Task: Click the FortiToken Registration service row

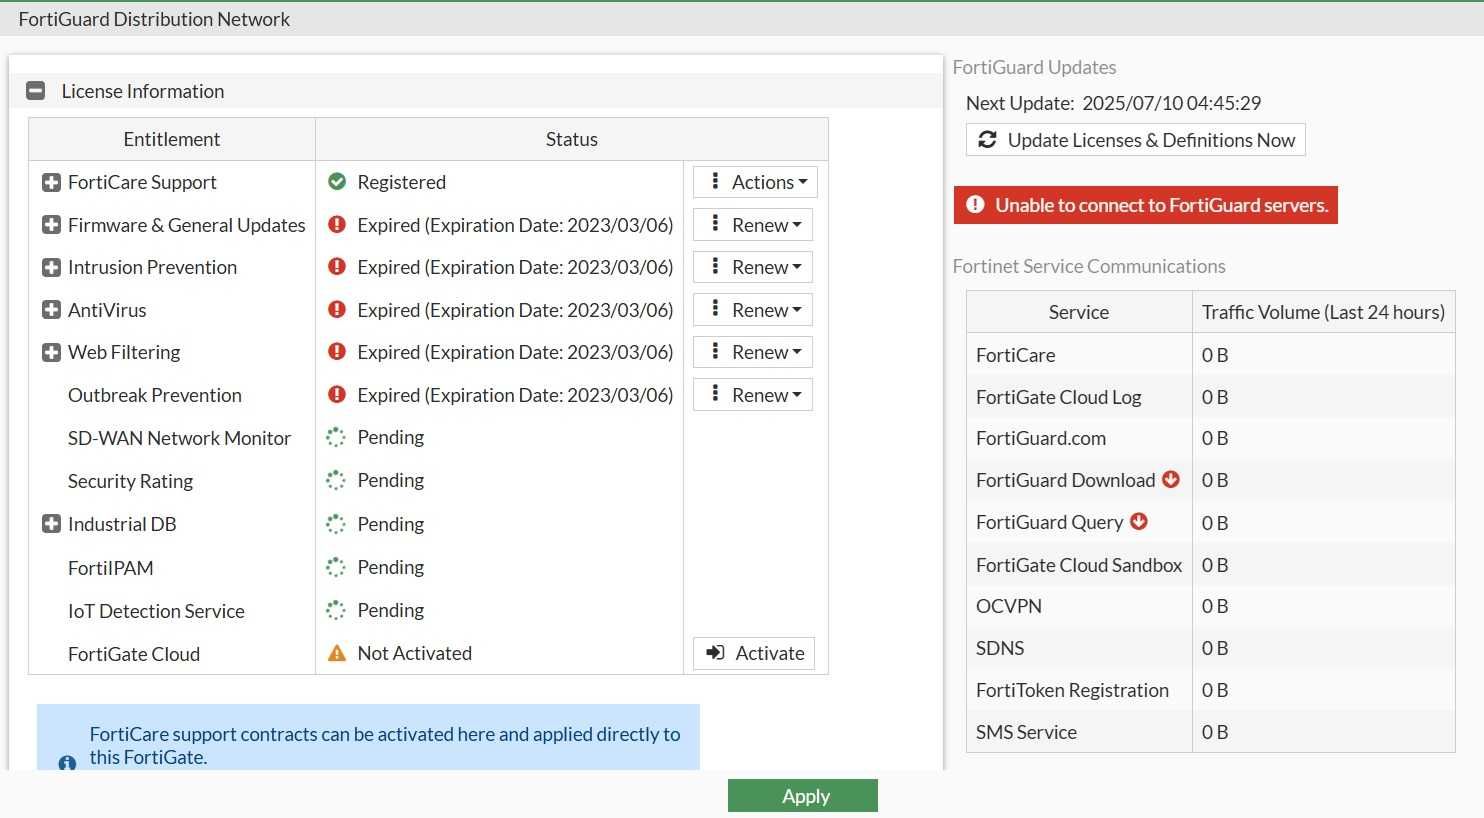Action: pos(1211,690)
